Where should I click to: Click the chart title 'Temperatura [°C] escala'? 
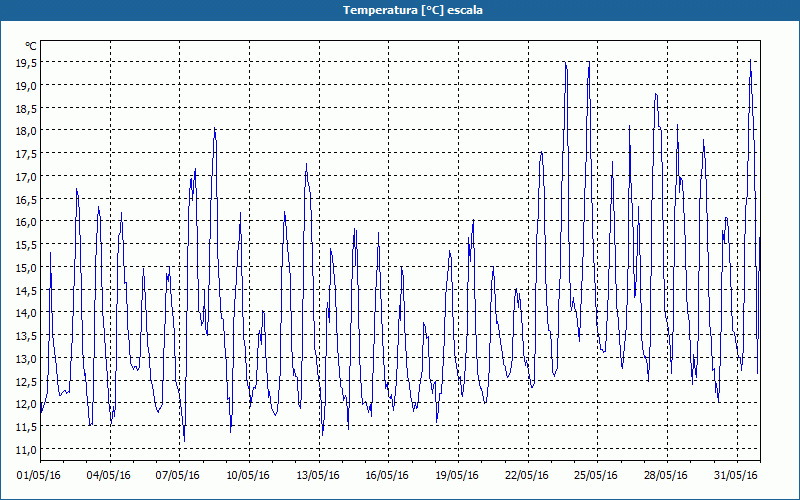413,10
